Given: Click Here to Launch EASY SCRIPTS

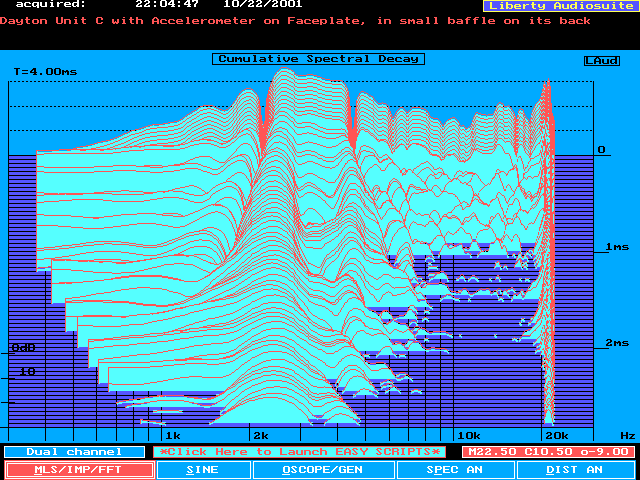Looking at the screenshot, I should coord(299,452).
